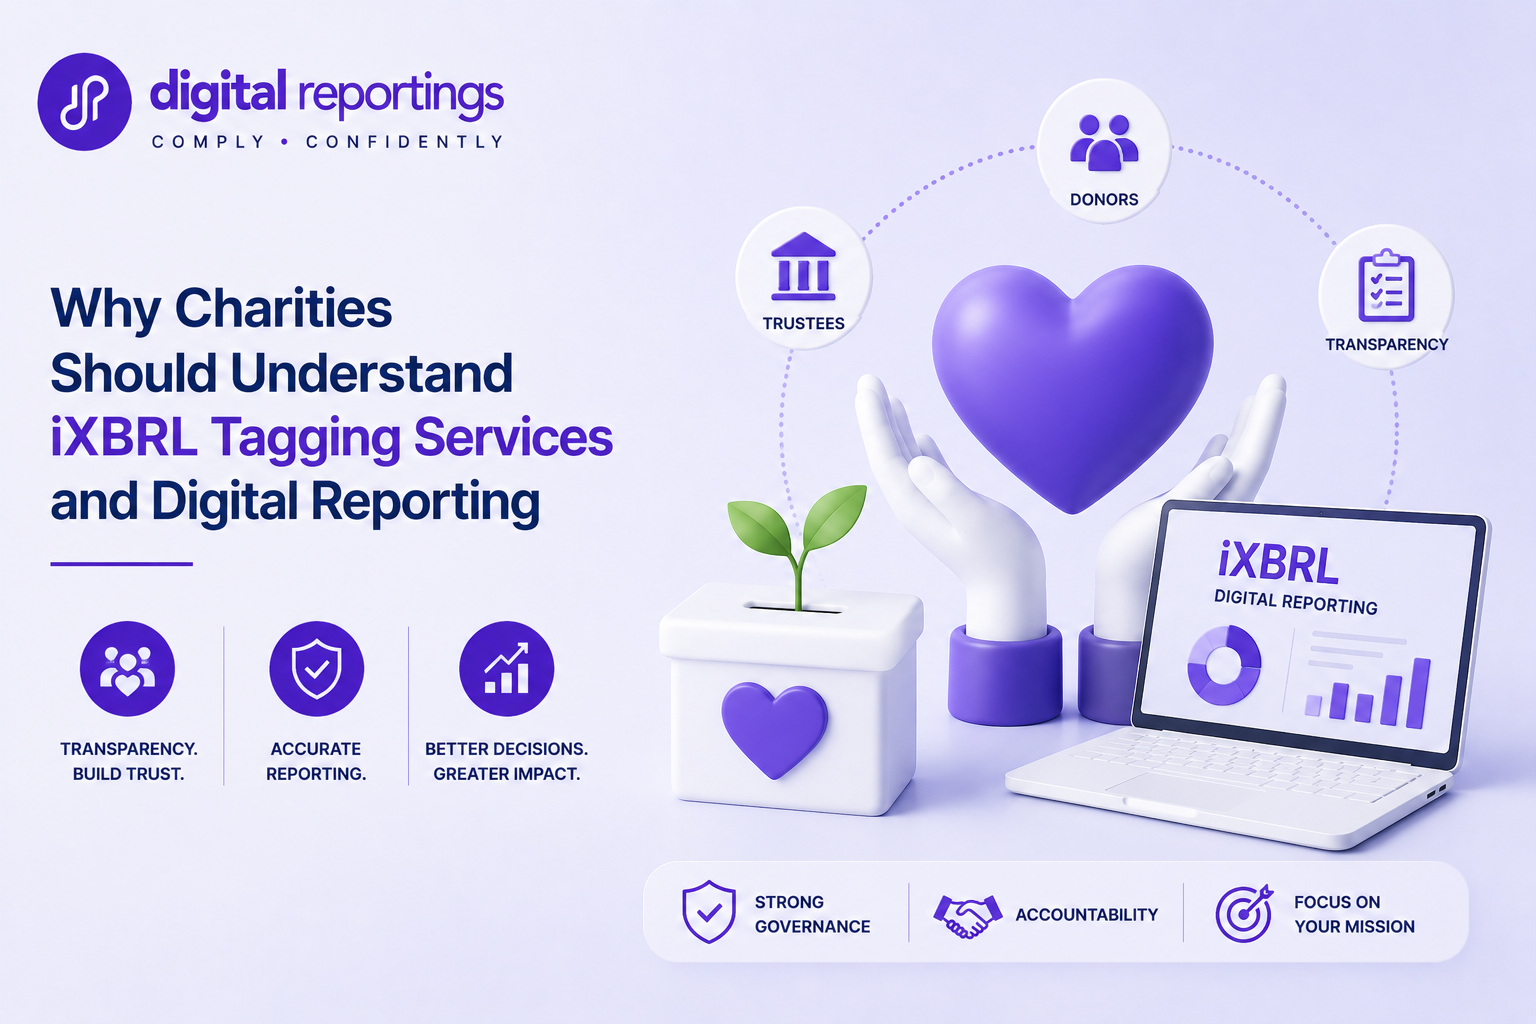Click the 'COMPLY • CONFIDENTLY' tagline

tap(328, 142)
